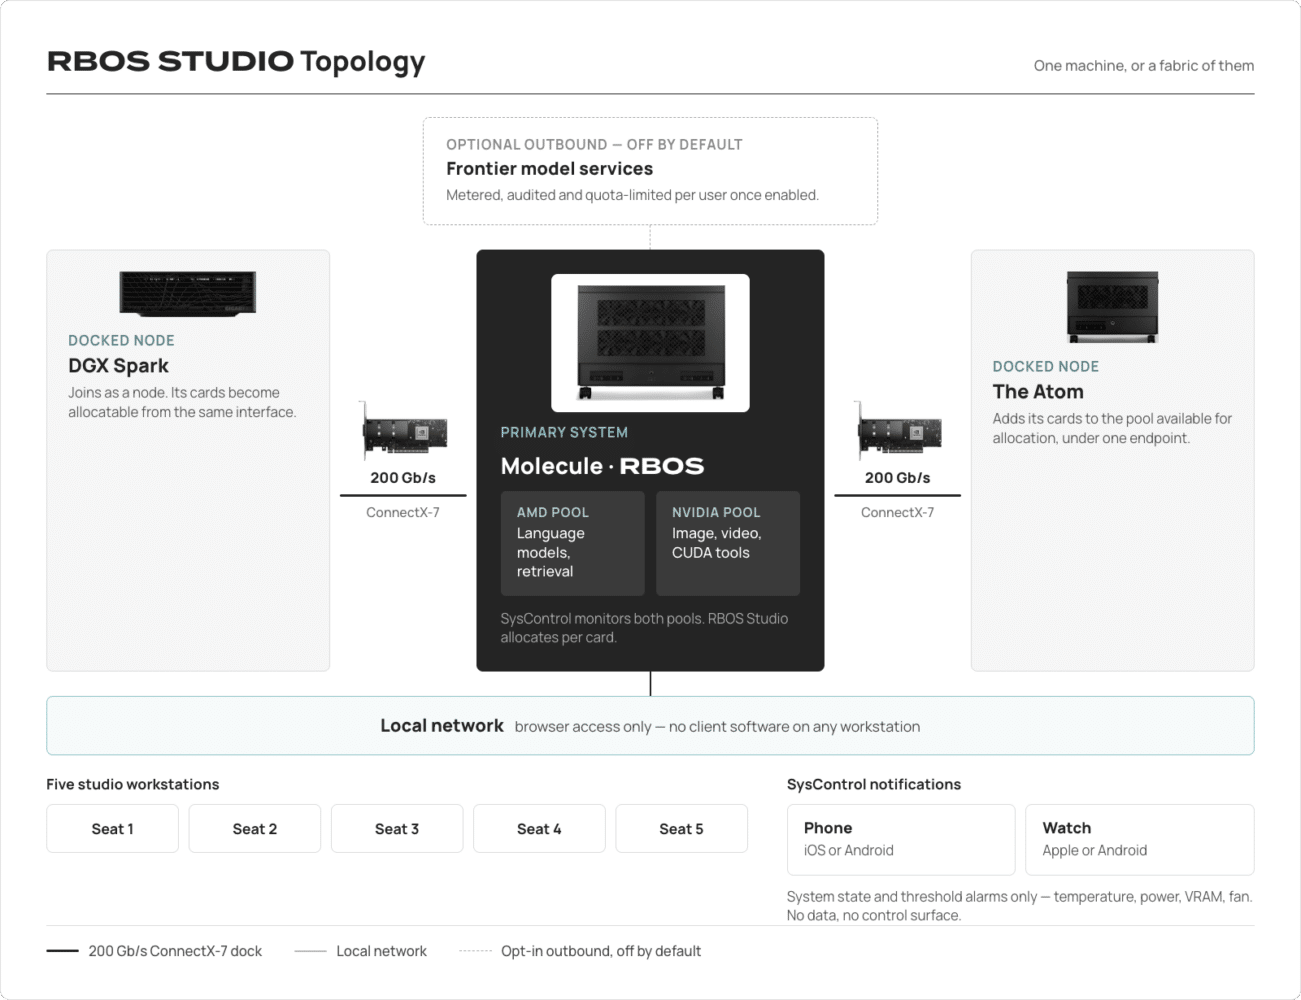The image size is (1301, 1000).
Task: Click the left 200 Gb/s label
Action: click(x=403, y=478)
